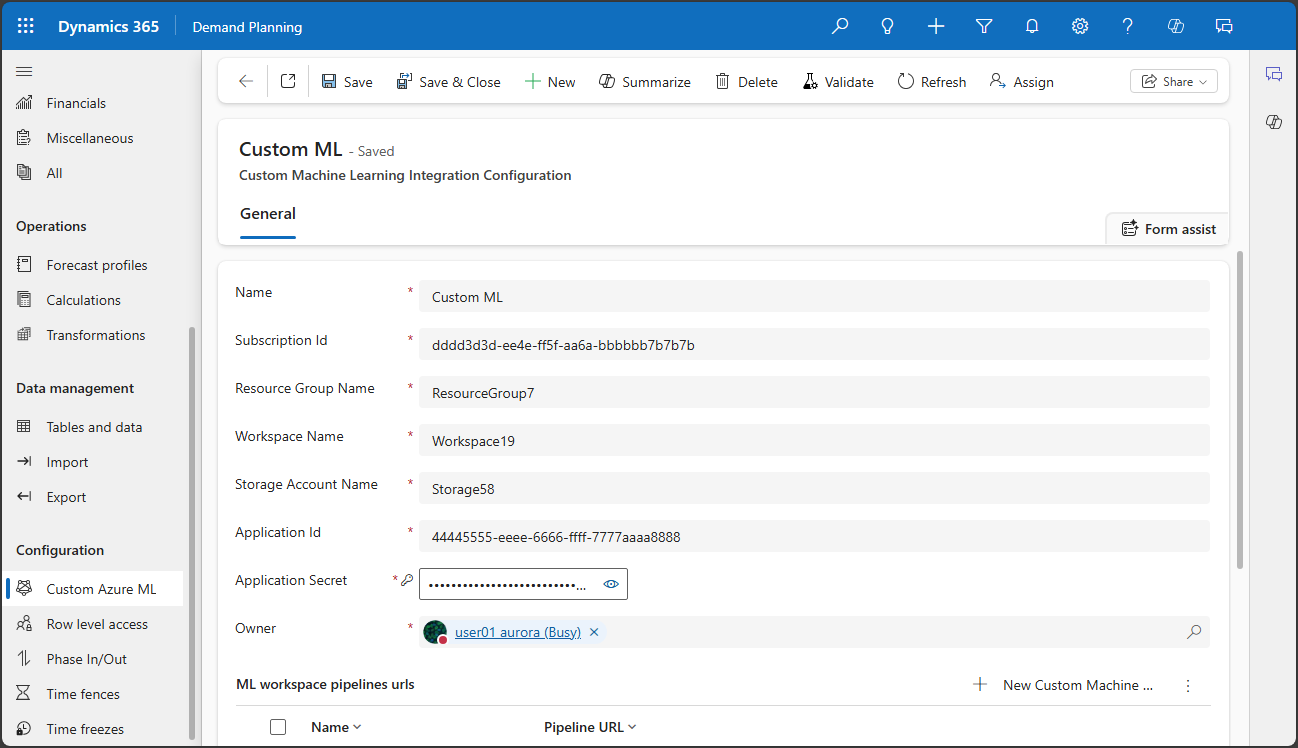Click the Validate button
This screenshot has width=1298, height=748.
(x=838, y=82)
